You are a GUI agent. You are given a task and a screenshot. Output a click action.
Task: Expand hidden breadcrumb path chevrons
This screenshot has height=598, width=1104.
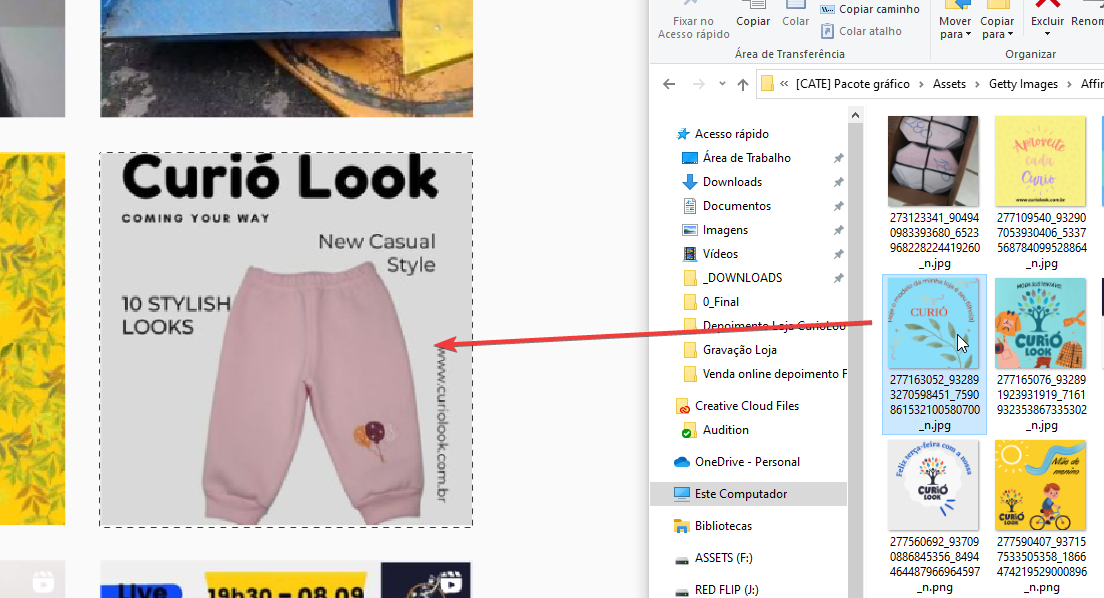point(784,84)
